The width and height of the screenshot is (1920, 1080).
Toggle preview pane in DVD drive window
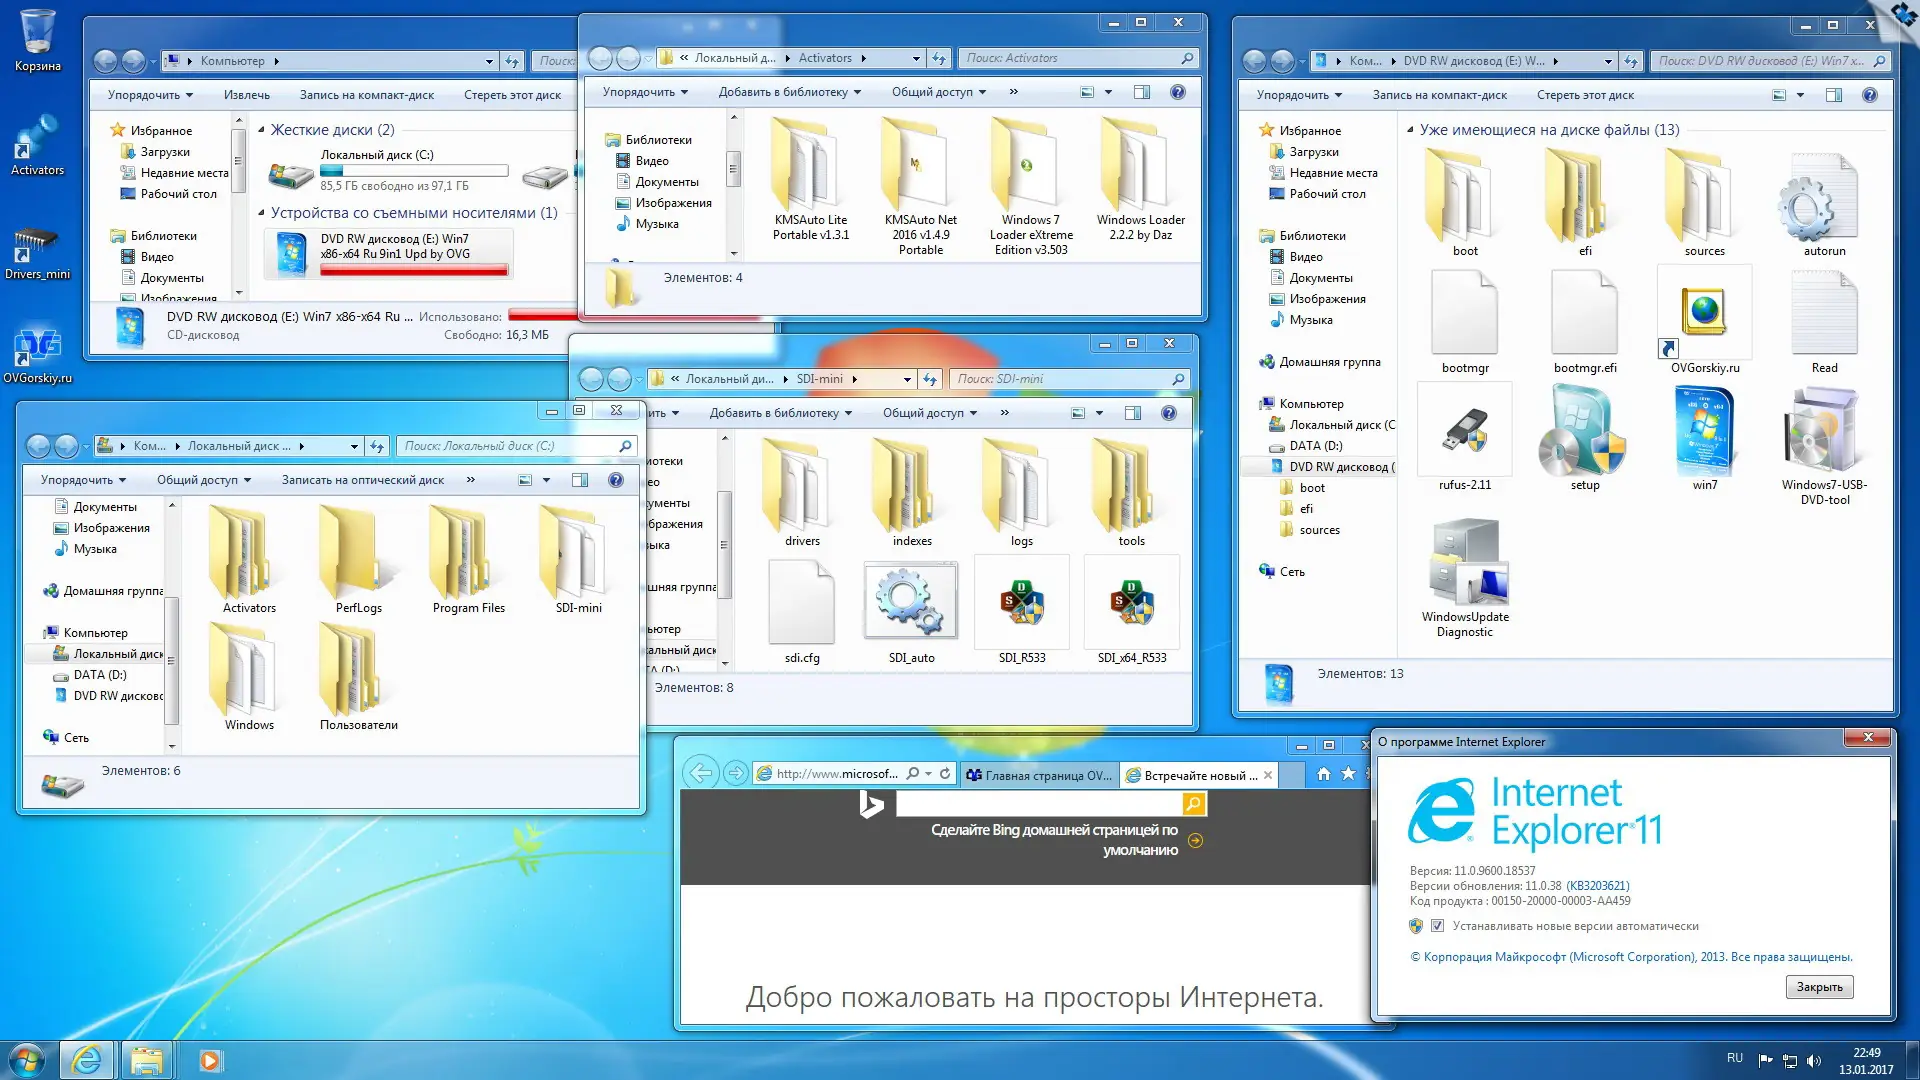pos(1833,95)
